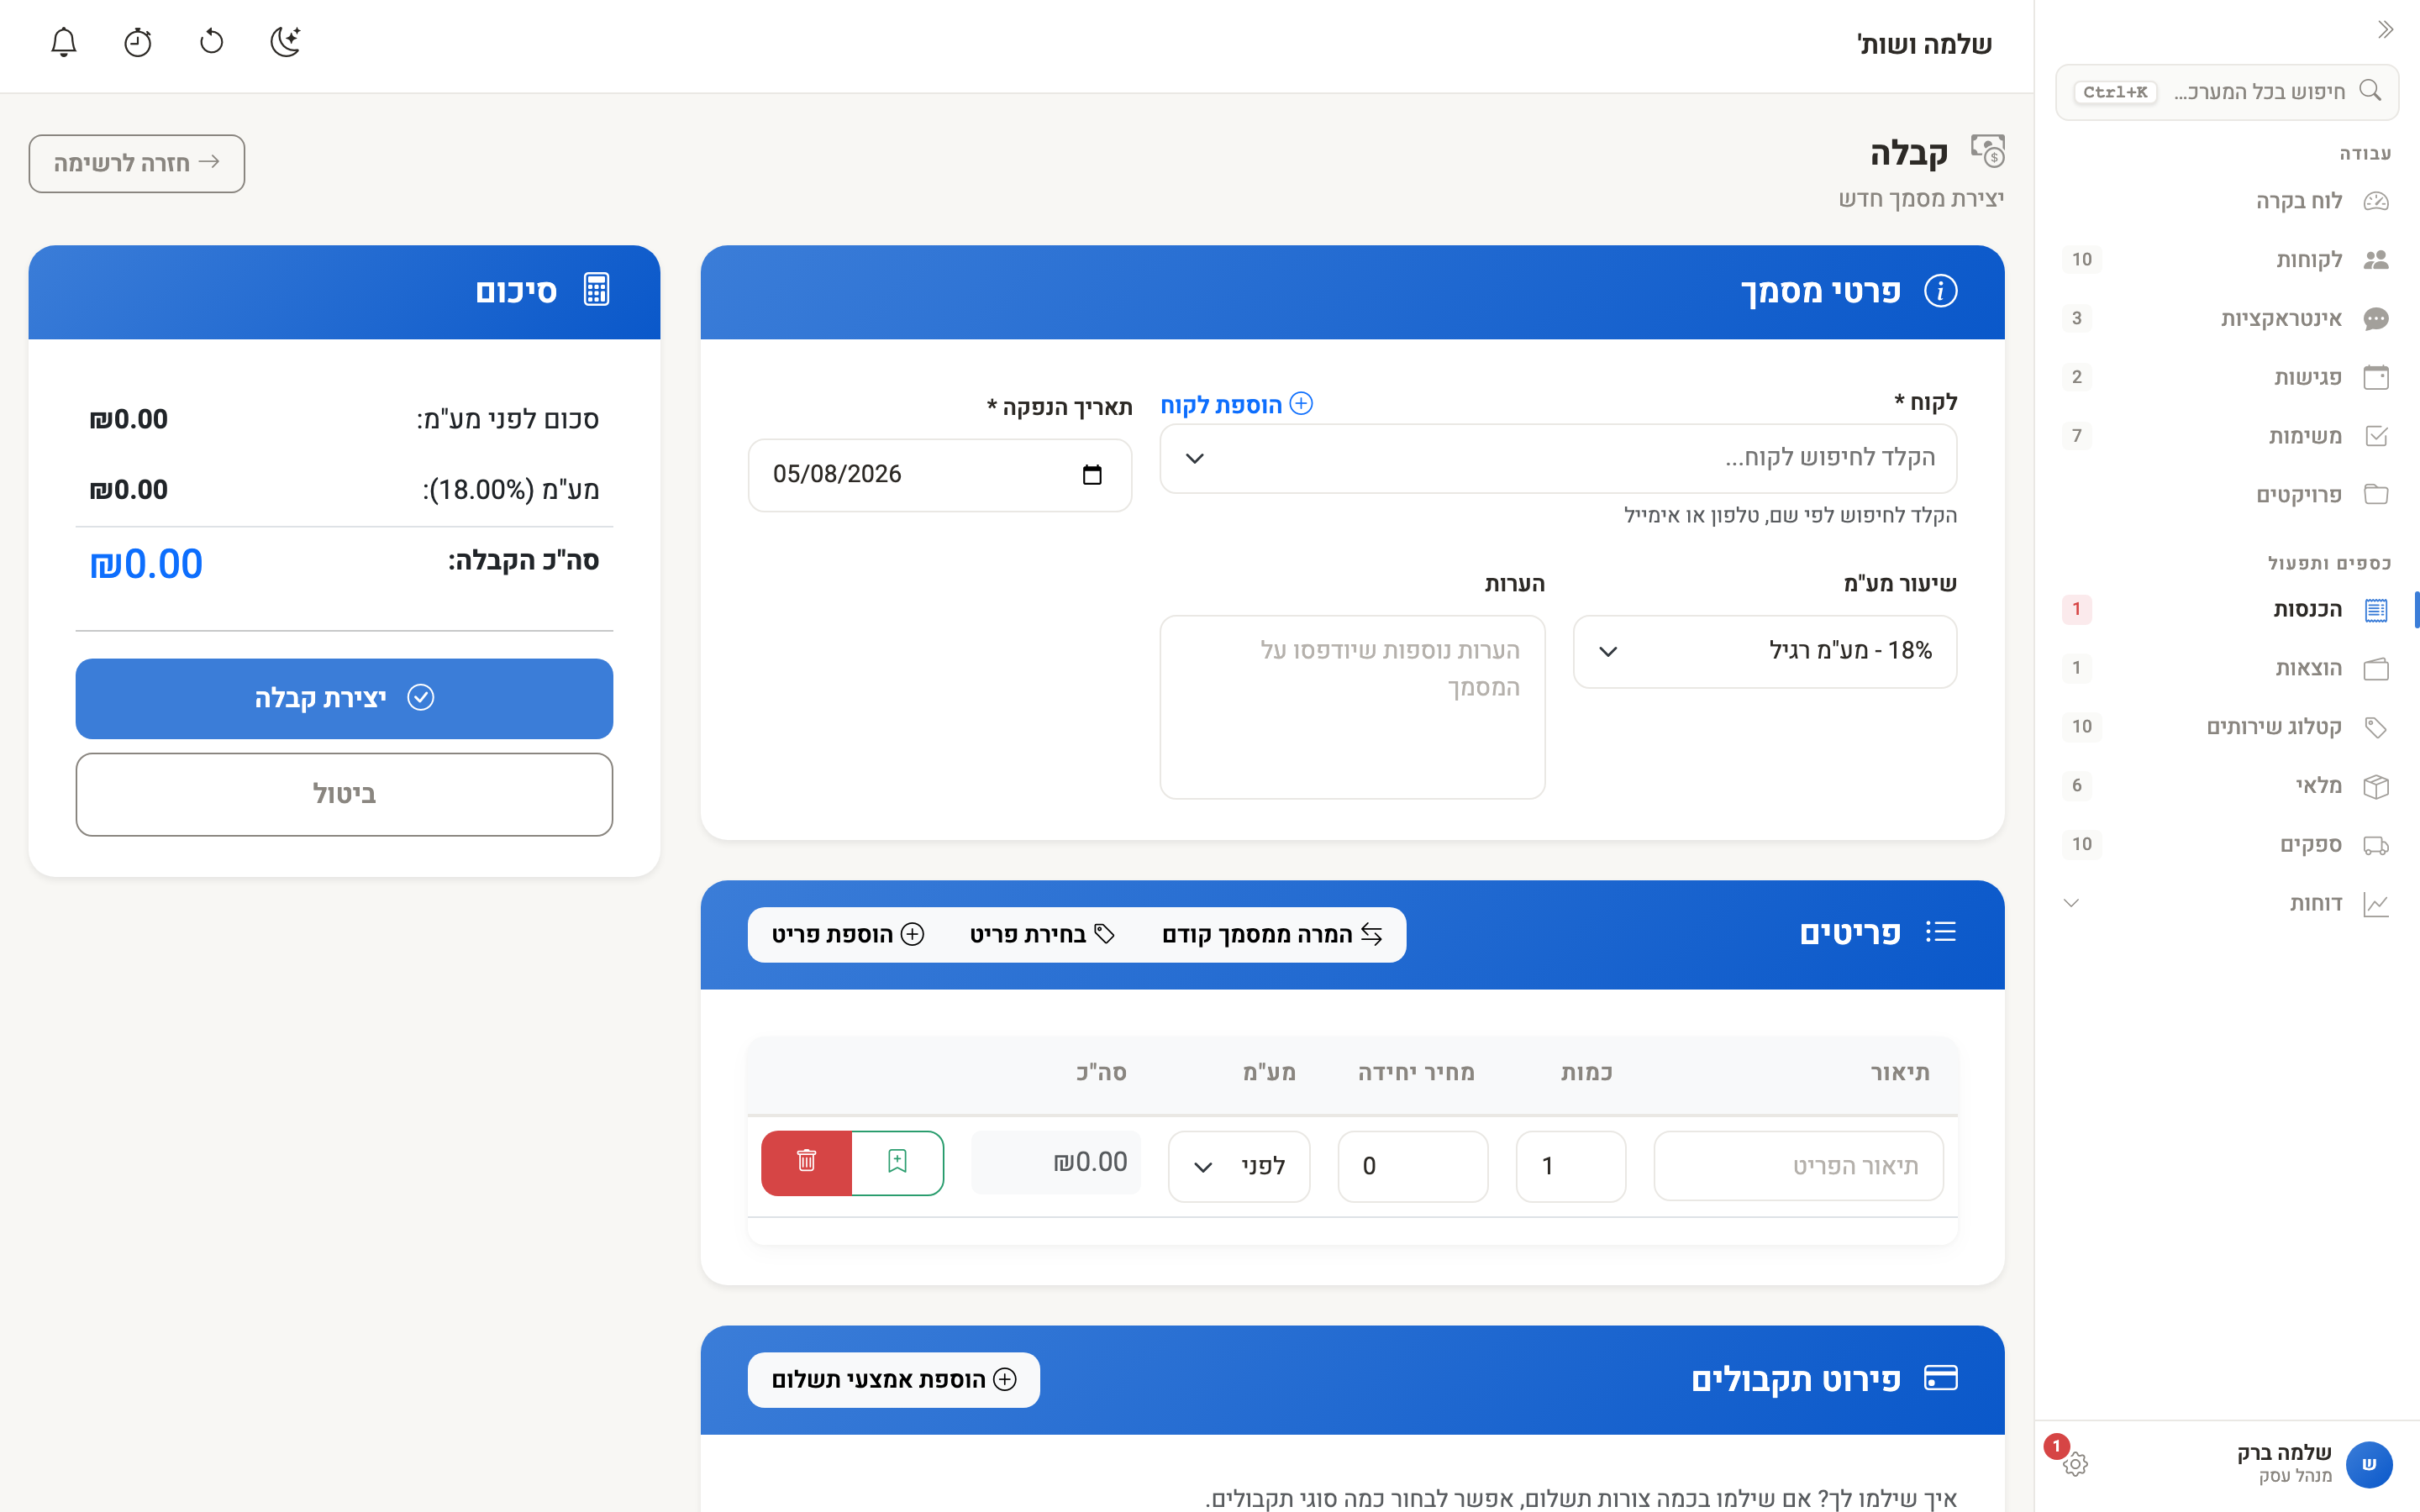The image size is (2420, 1512).
Task: Click המרה ממסמך קודם button
Action: (x=1272, y=934)
